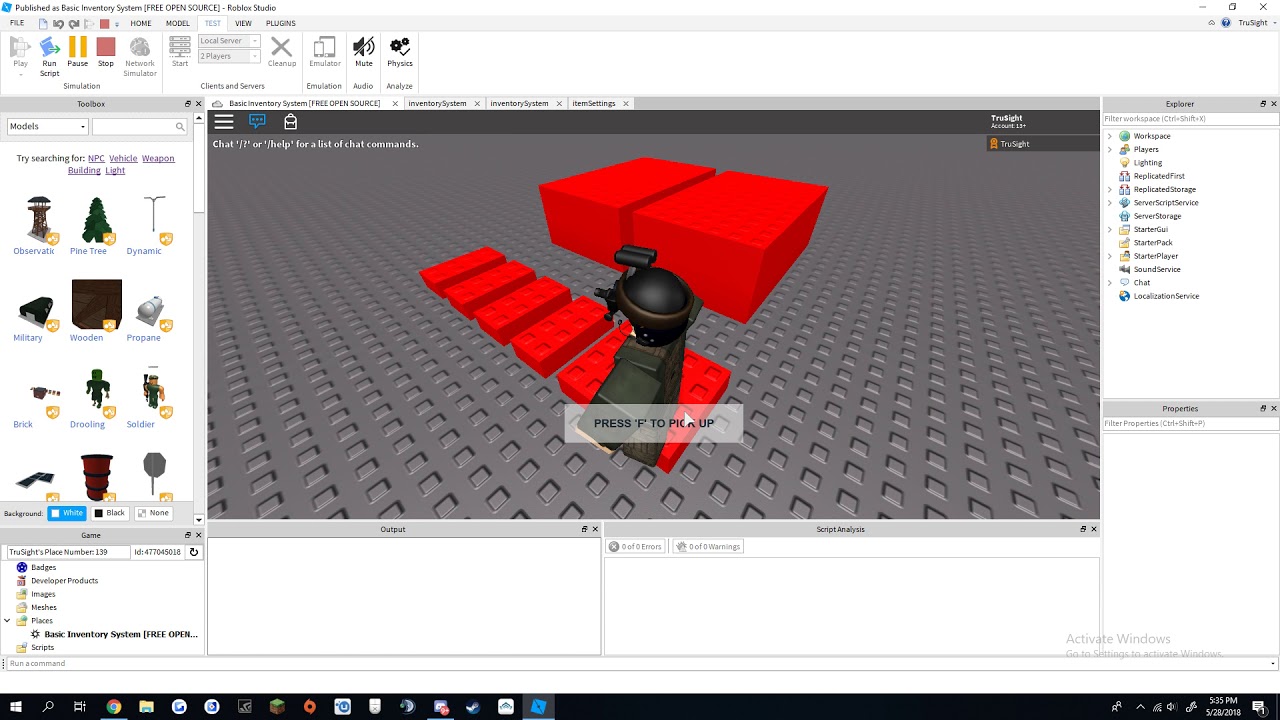Image resolution: width=1280 pixels, height=720 pixels.
Task: Pause the simulation
Action: click(x=78, y=52)
